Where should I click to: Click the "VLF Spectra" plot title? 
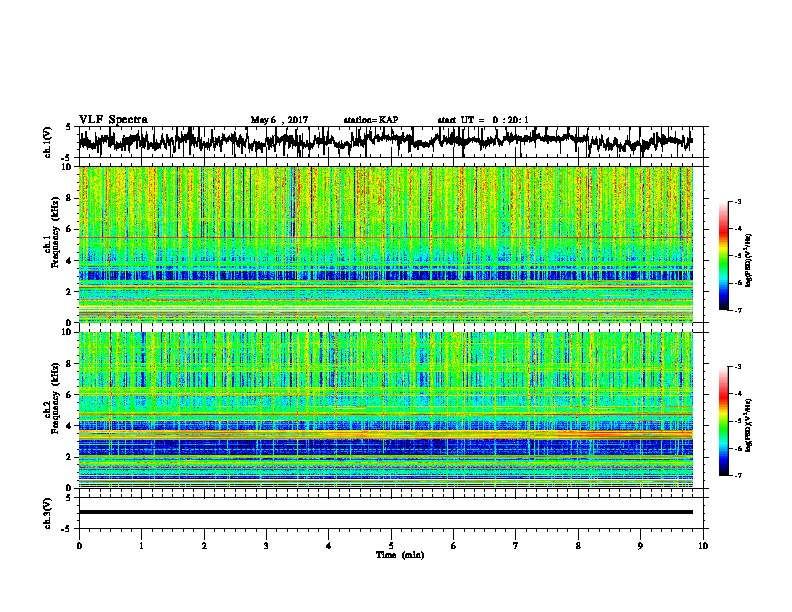coord(113,120)
